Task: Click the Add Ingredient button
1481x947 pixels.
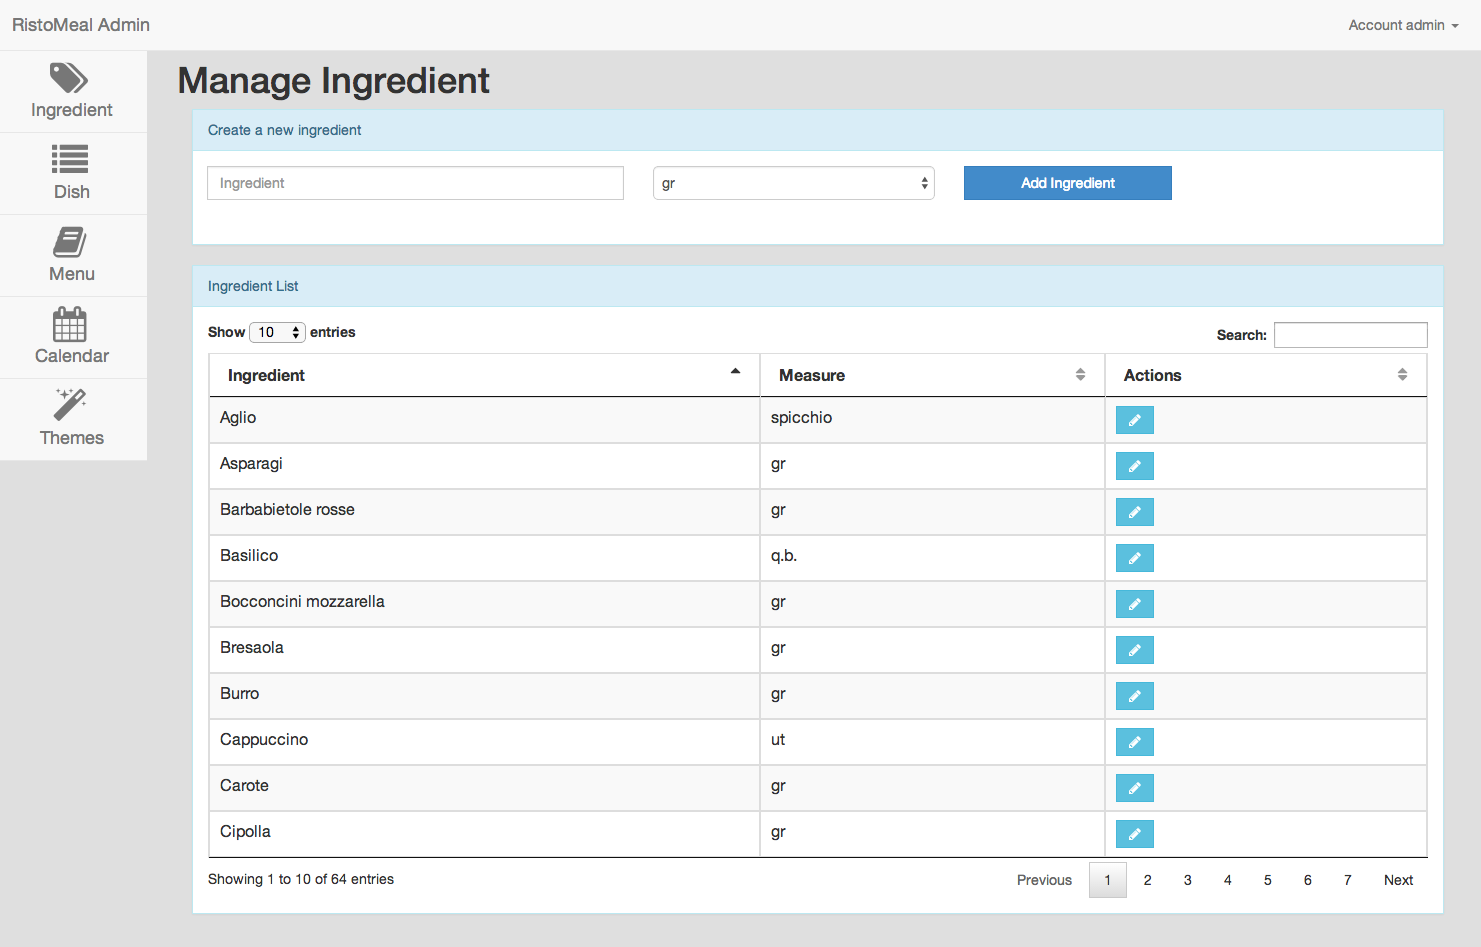Action: [1067, 183]
